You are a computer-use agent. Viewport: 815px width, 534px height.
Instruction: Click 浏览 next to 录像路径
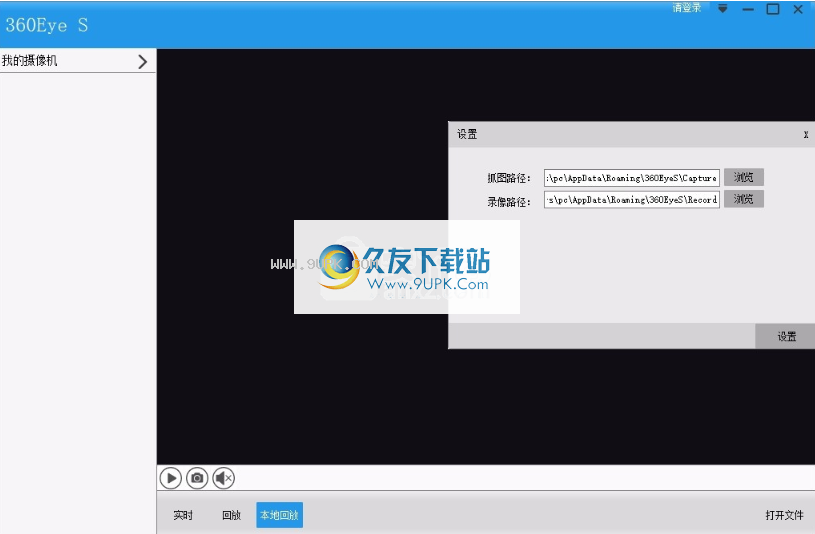click(744, 199)
